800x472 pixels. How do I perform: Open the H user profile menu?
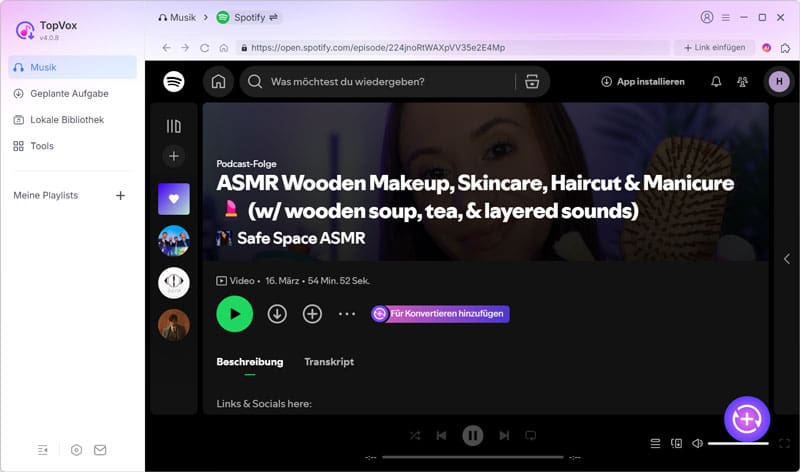(779, 82)
